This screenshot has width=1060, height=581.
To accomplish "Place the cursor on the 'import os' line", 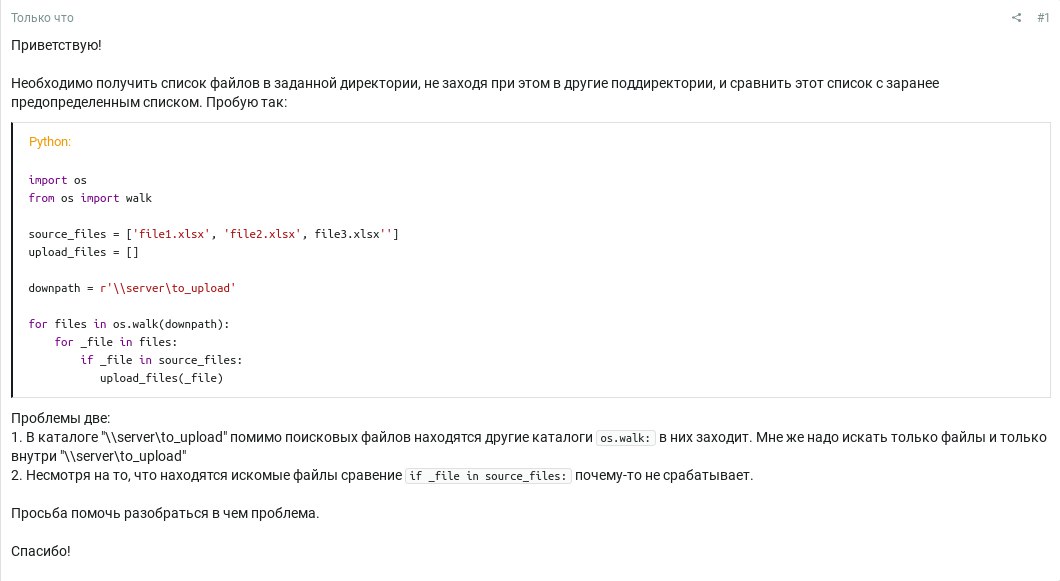I will [x=57, y=180].
